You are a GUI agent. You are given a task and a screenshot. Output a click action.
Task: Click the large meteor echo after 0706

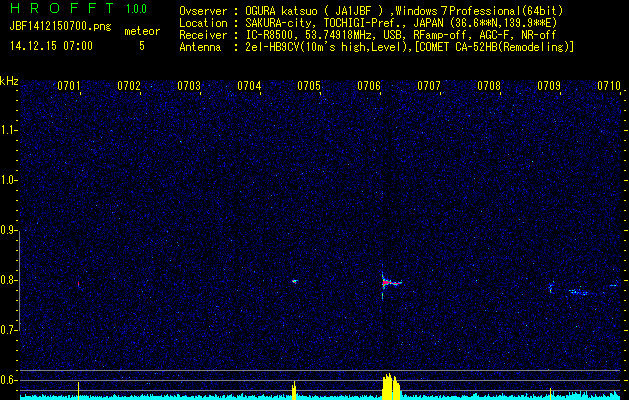click(390, 283)
